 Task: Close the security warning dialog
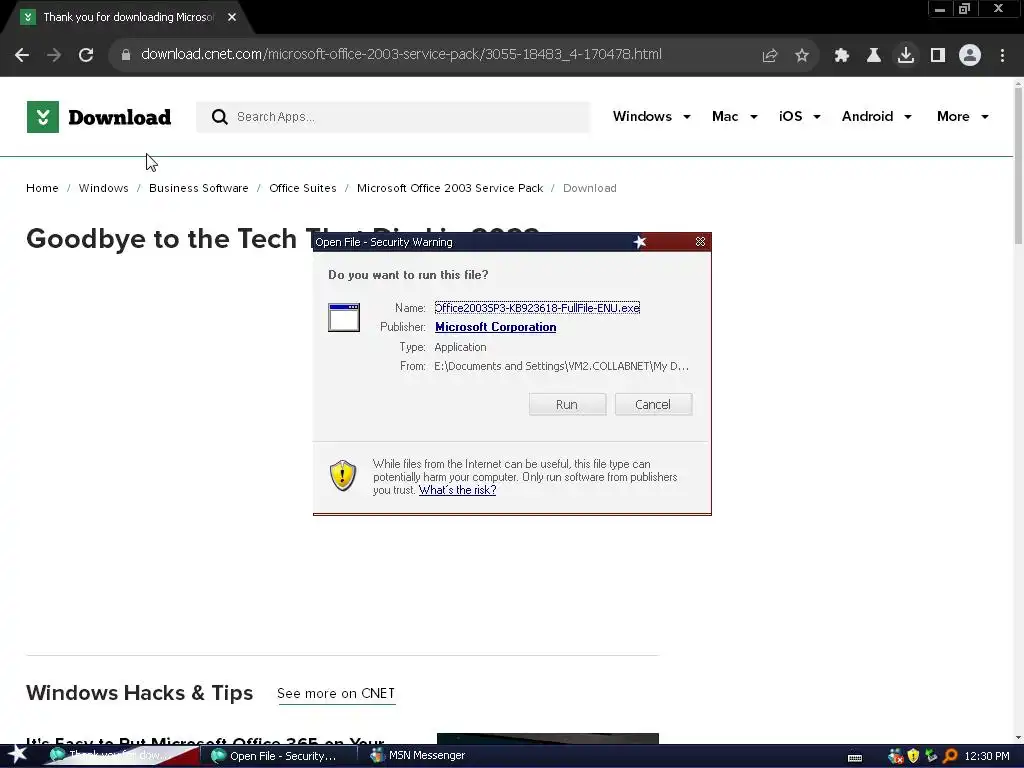click(700, 242)
